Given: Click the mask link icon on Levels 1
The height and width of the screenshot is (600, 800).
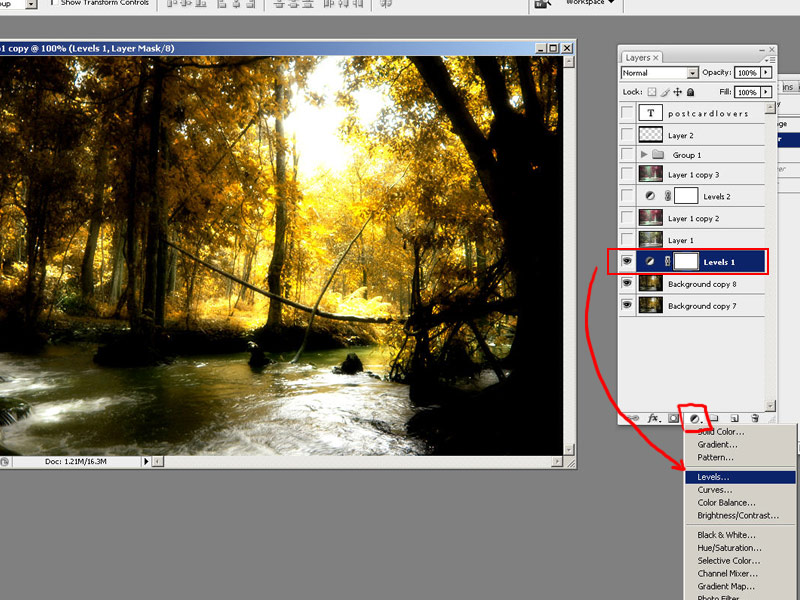Looking at the screenshot, I should click(x=667, y=261).
